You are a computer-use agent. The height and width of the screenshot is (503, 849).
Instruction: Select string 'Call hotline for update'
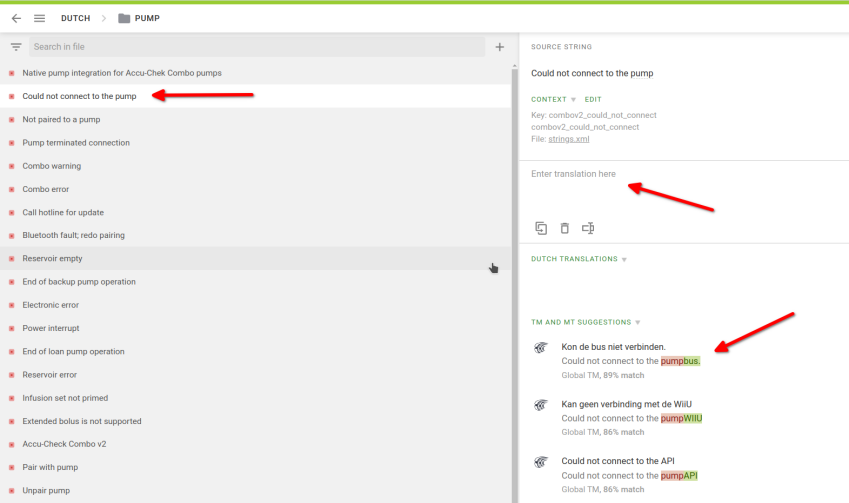point(63,213)
